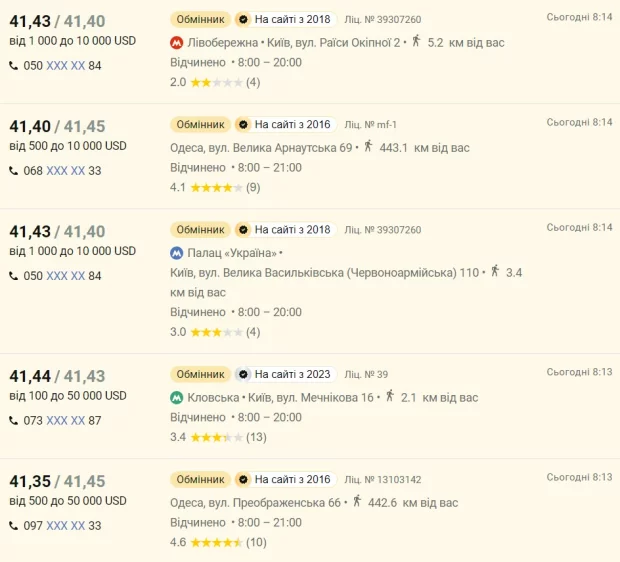
Task: Click the phone icon next to 073 number
Action: click(14, 420)
